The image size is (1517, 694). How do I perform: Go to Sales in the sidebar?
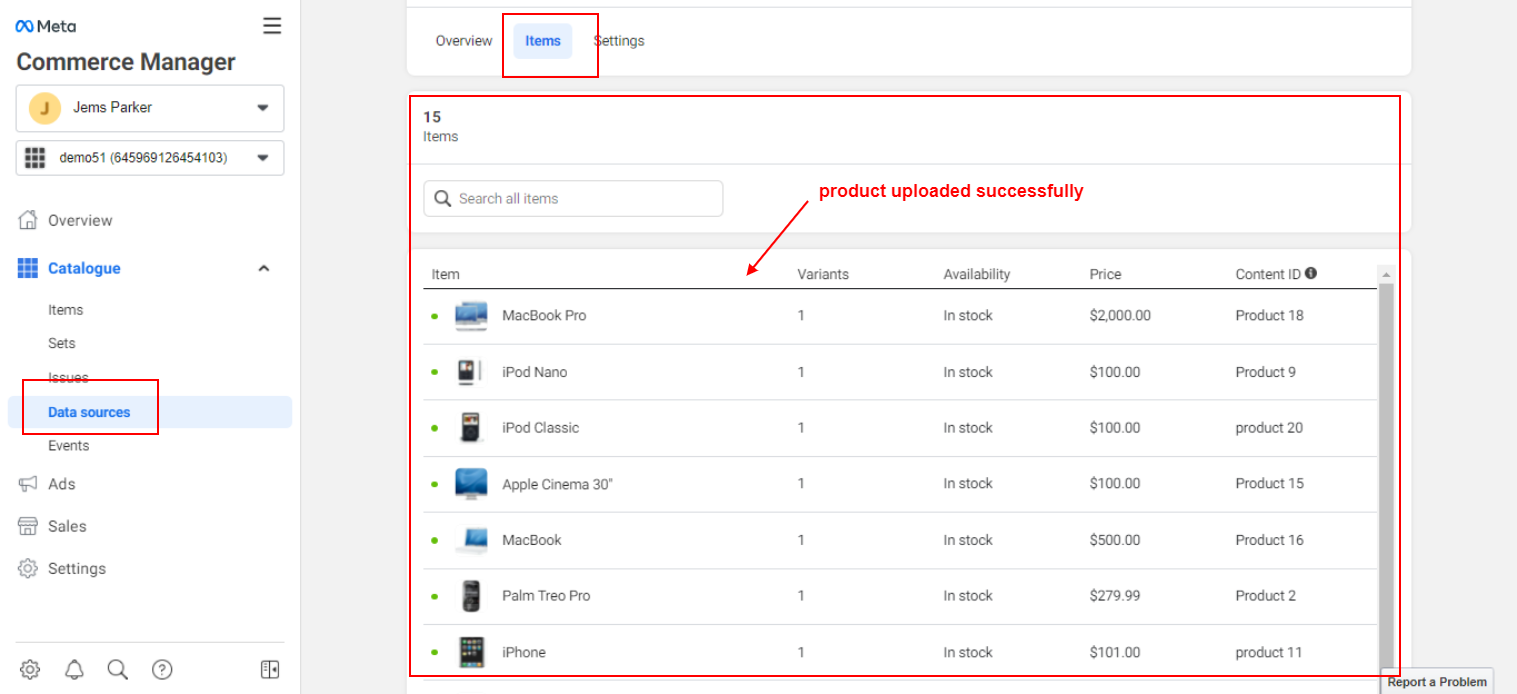pyautogui.click(x=67, y=526)
